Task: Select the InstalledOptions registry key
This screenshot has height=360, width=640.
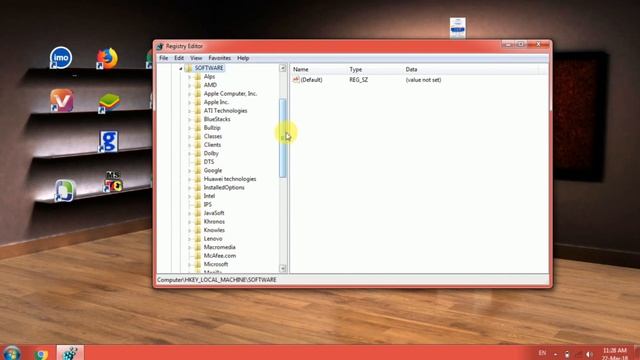Action: (224, 188)
